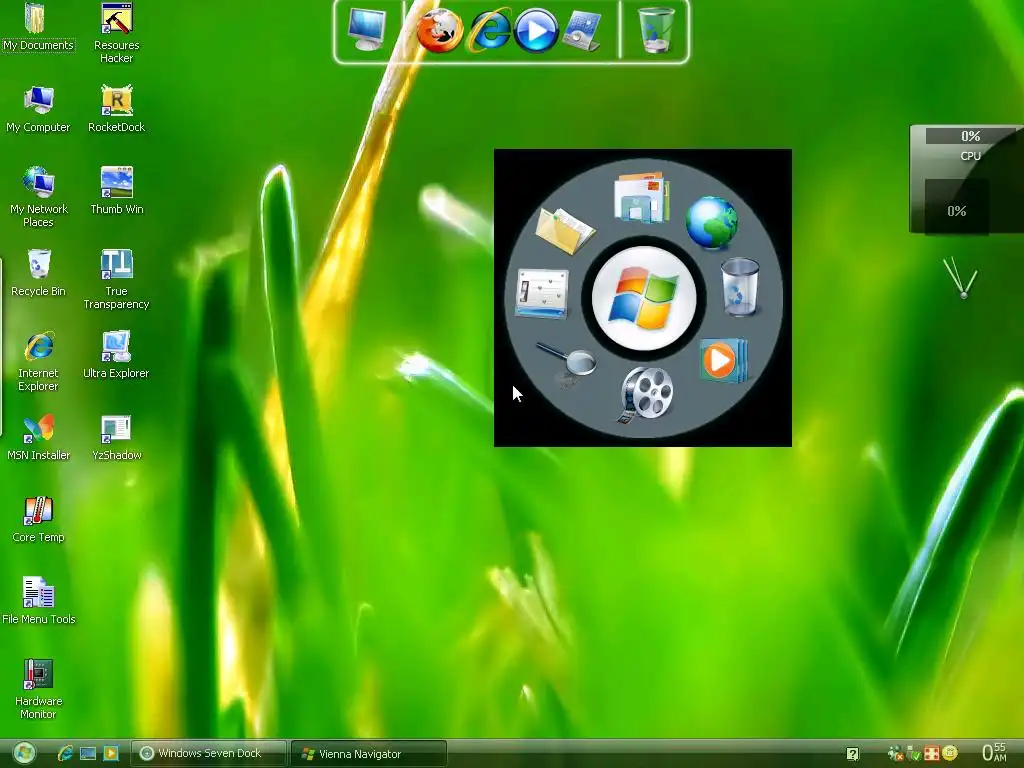Launch the YzShadow shortcut
Viewport: 1024px width, 768px height.
(x=116, y=437)
